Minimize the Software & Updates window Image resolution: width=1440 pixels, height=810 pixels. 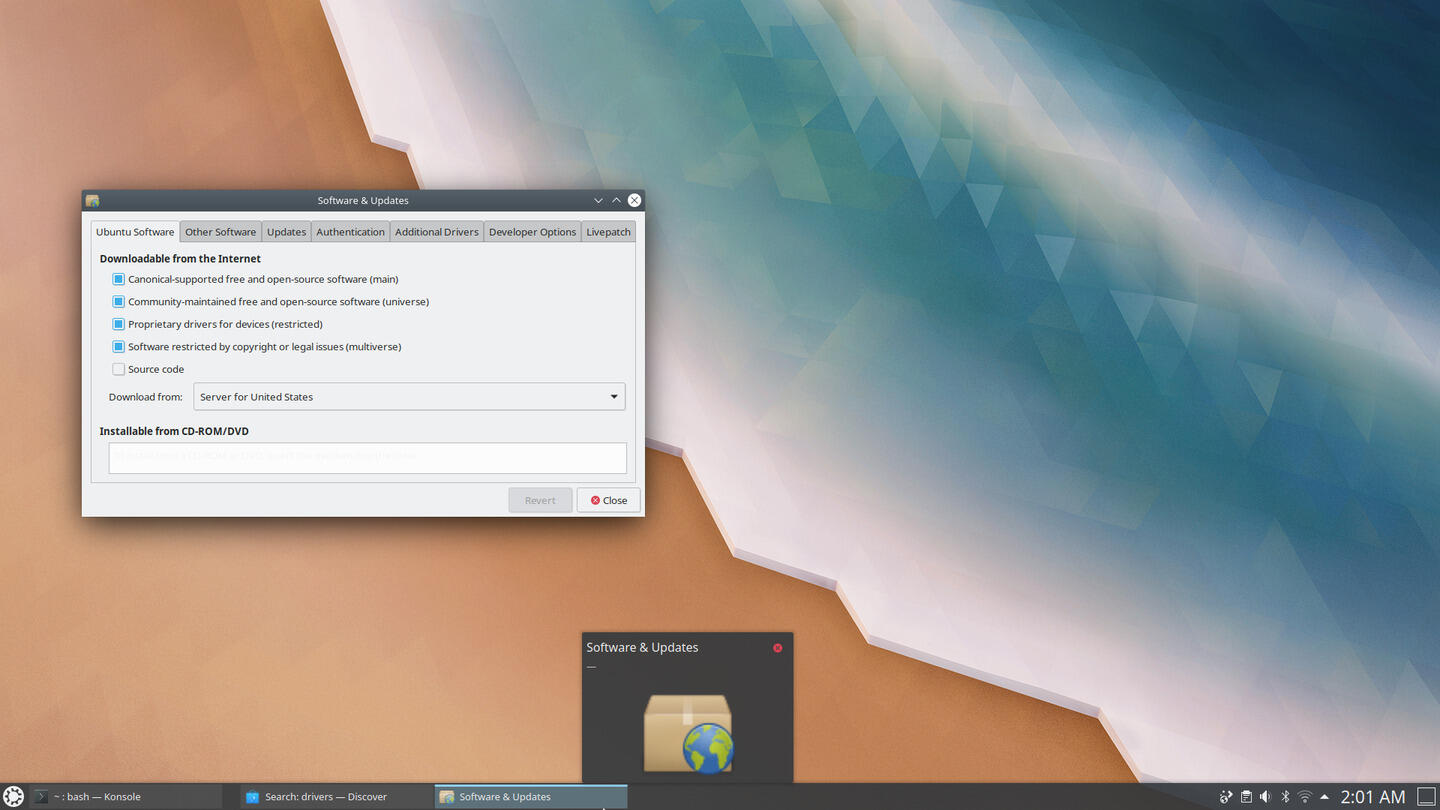pos(598,200)
